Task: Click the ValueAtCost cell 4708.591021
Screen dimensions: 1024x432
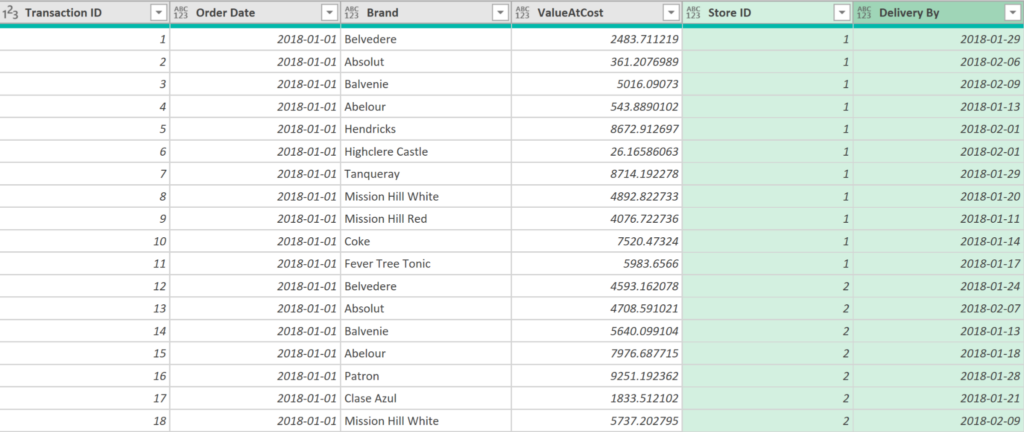Action: [597, 308]
